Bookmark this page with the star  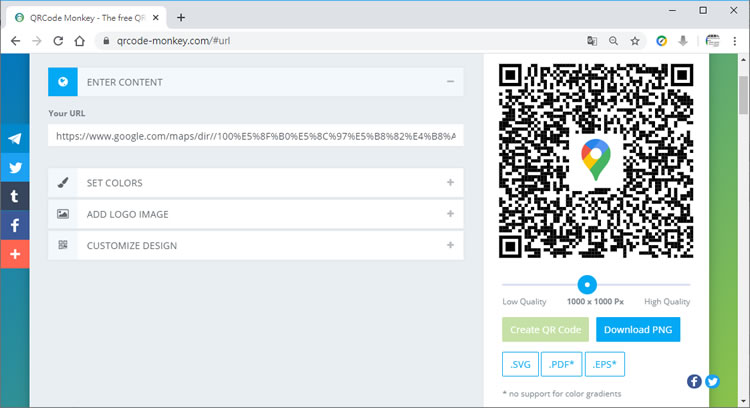(x=635, y=41)
